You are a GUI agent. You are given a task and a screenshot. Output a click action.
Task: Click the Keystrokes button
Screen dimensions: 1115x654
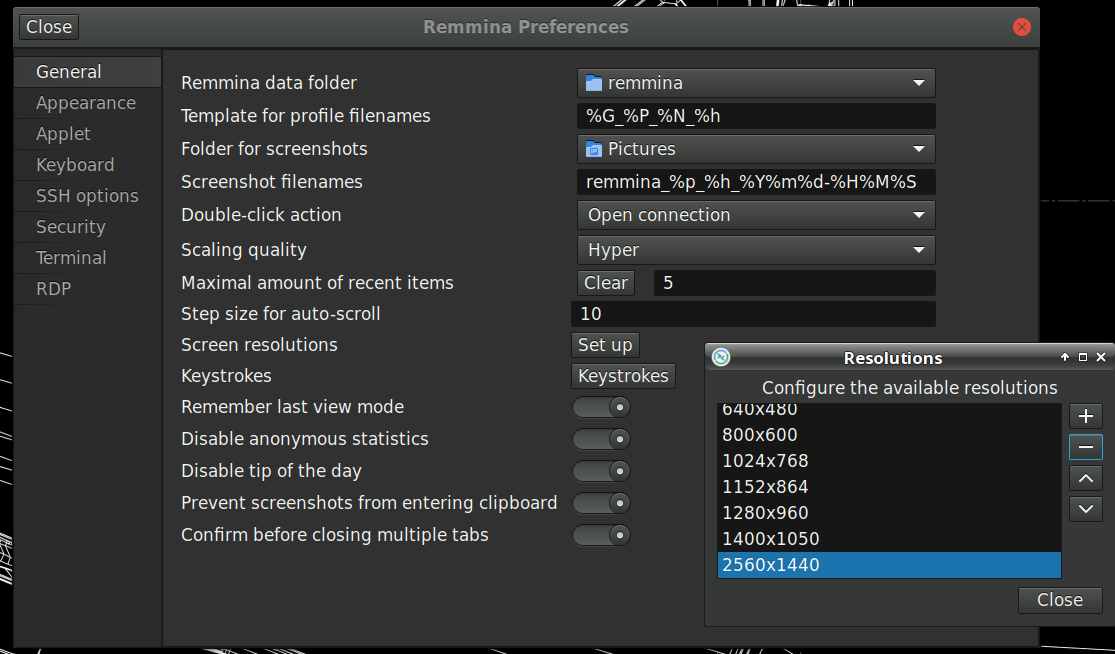tap(623, 376)
